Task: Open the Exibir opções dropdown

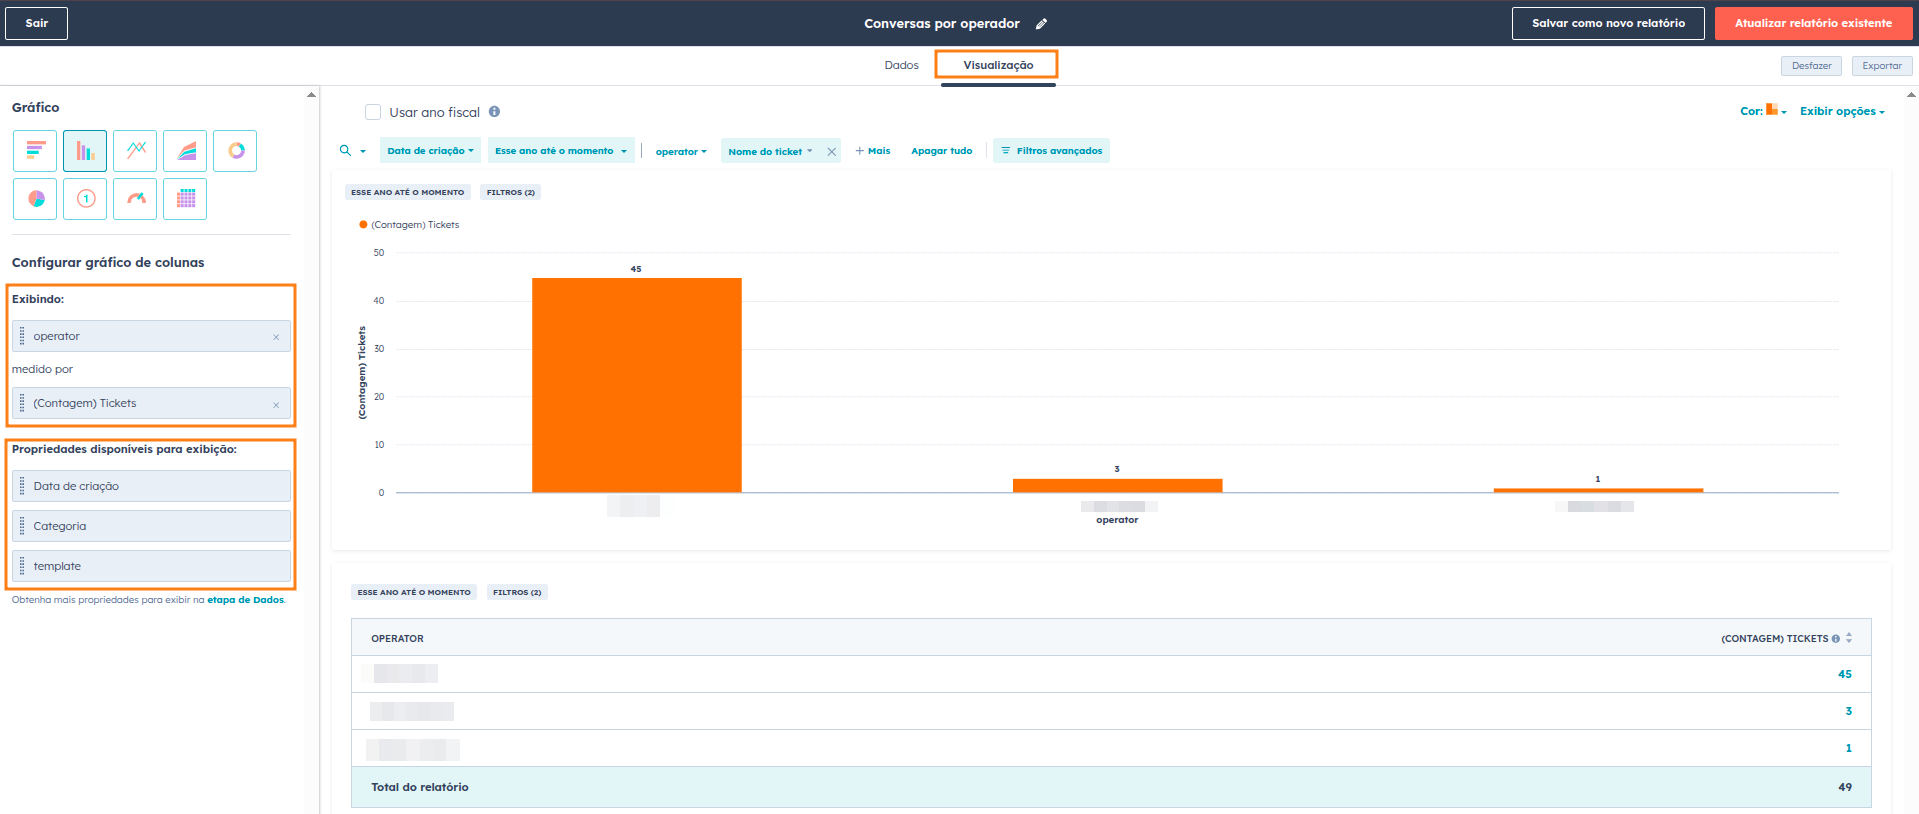Action: coord(1841,111)
